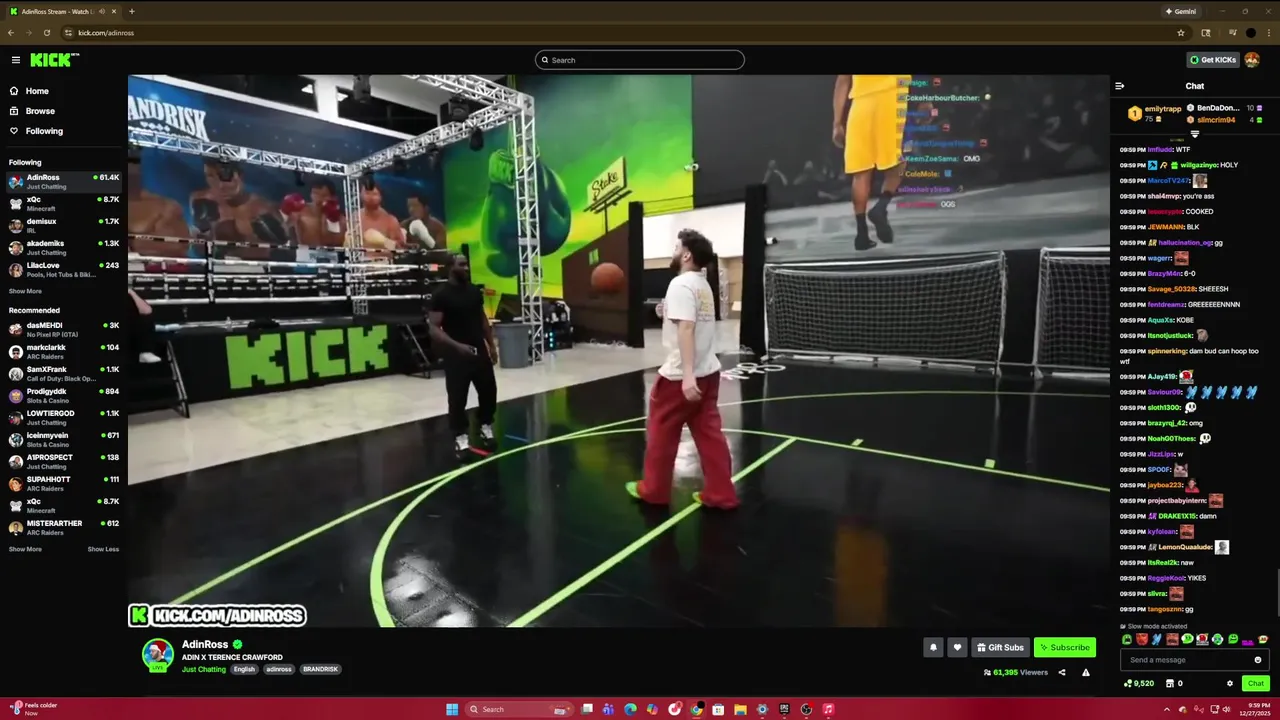Image resolution: width=1280 pixels, height=720 pixels.
Task: Open the user profile avatar menu
Action: tap(1252, 60)
